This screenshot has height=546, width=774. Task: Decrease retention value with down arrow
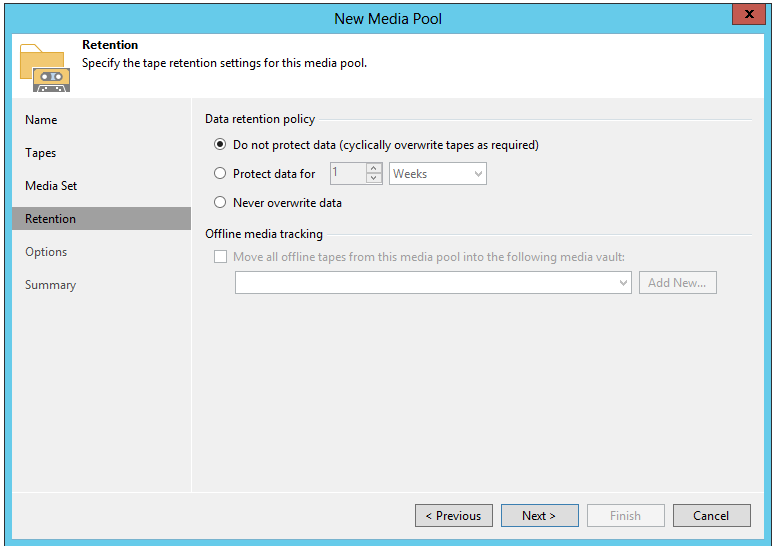click(x=374, y=179)
